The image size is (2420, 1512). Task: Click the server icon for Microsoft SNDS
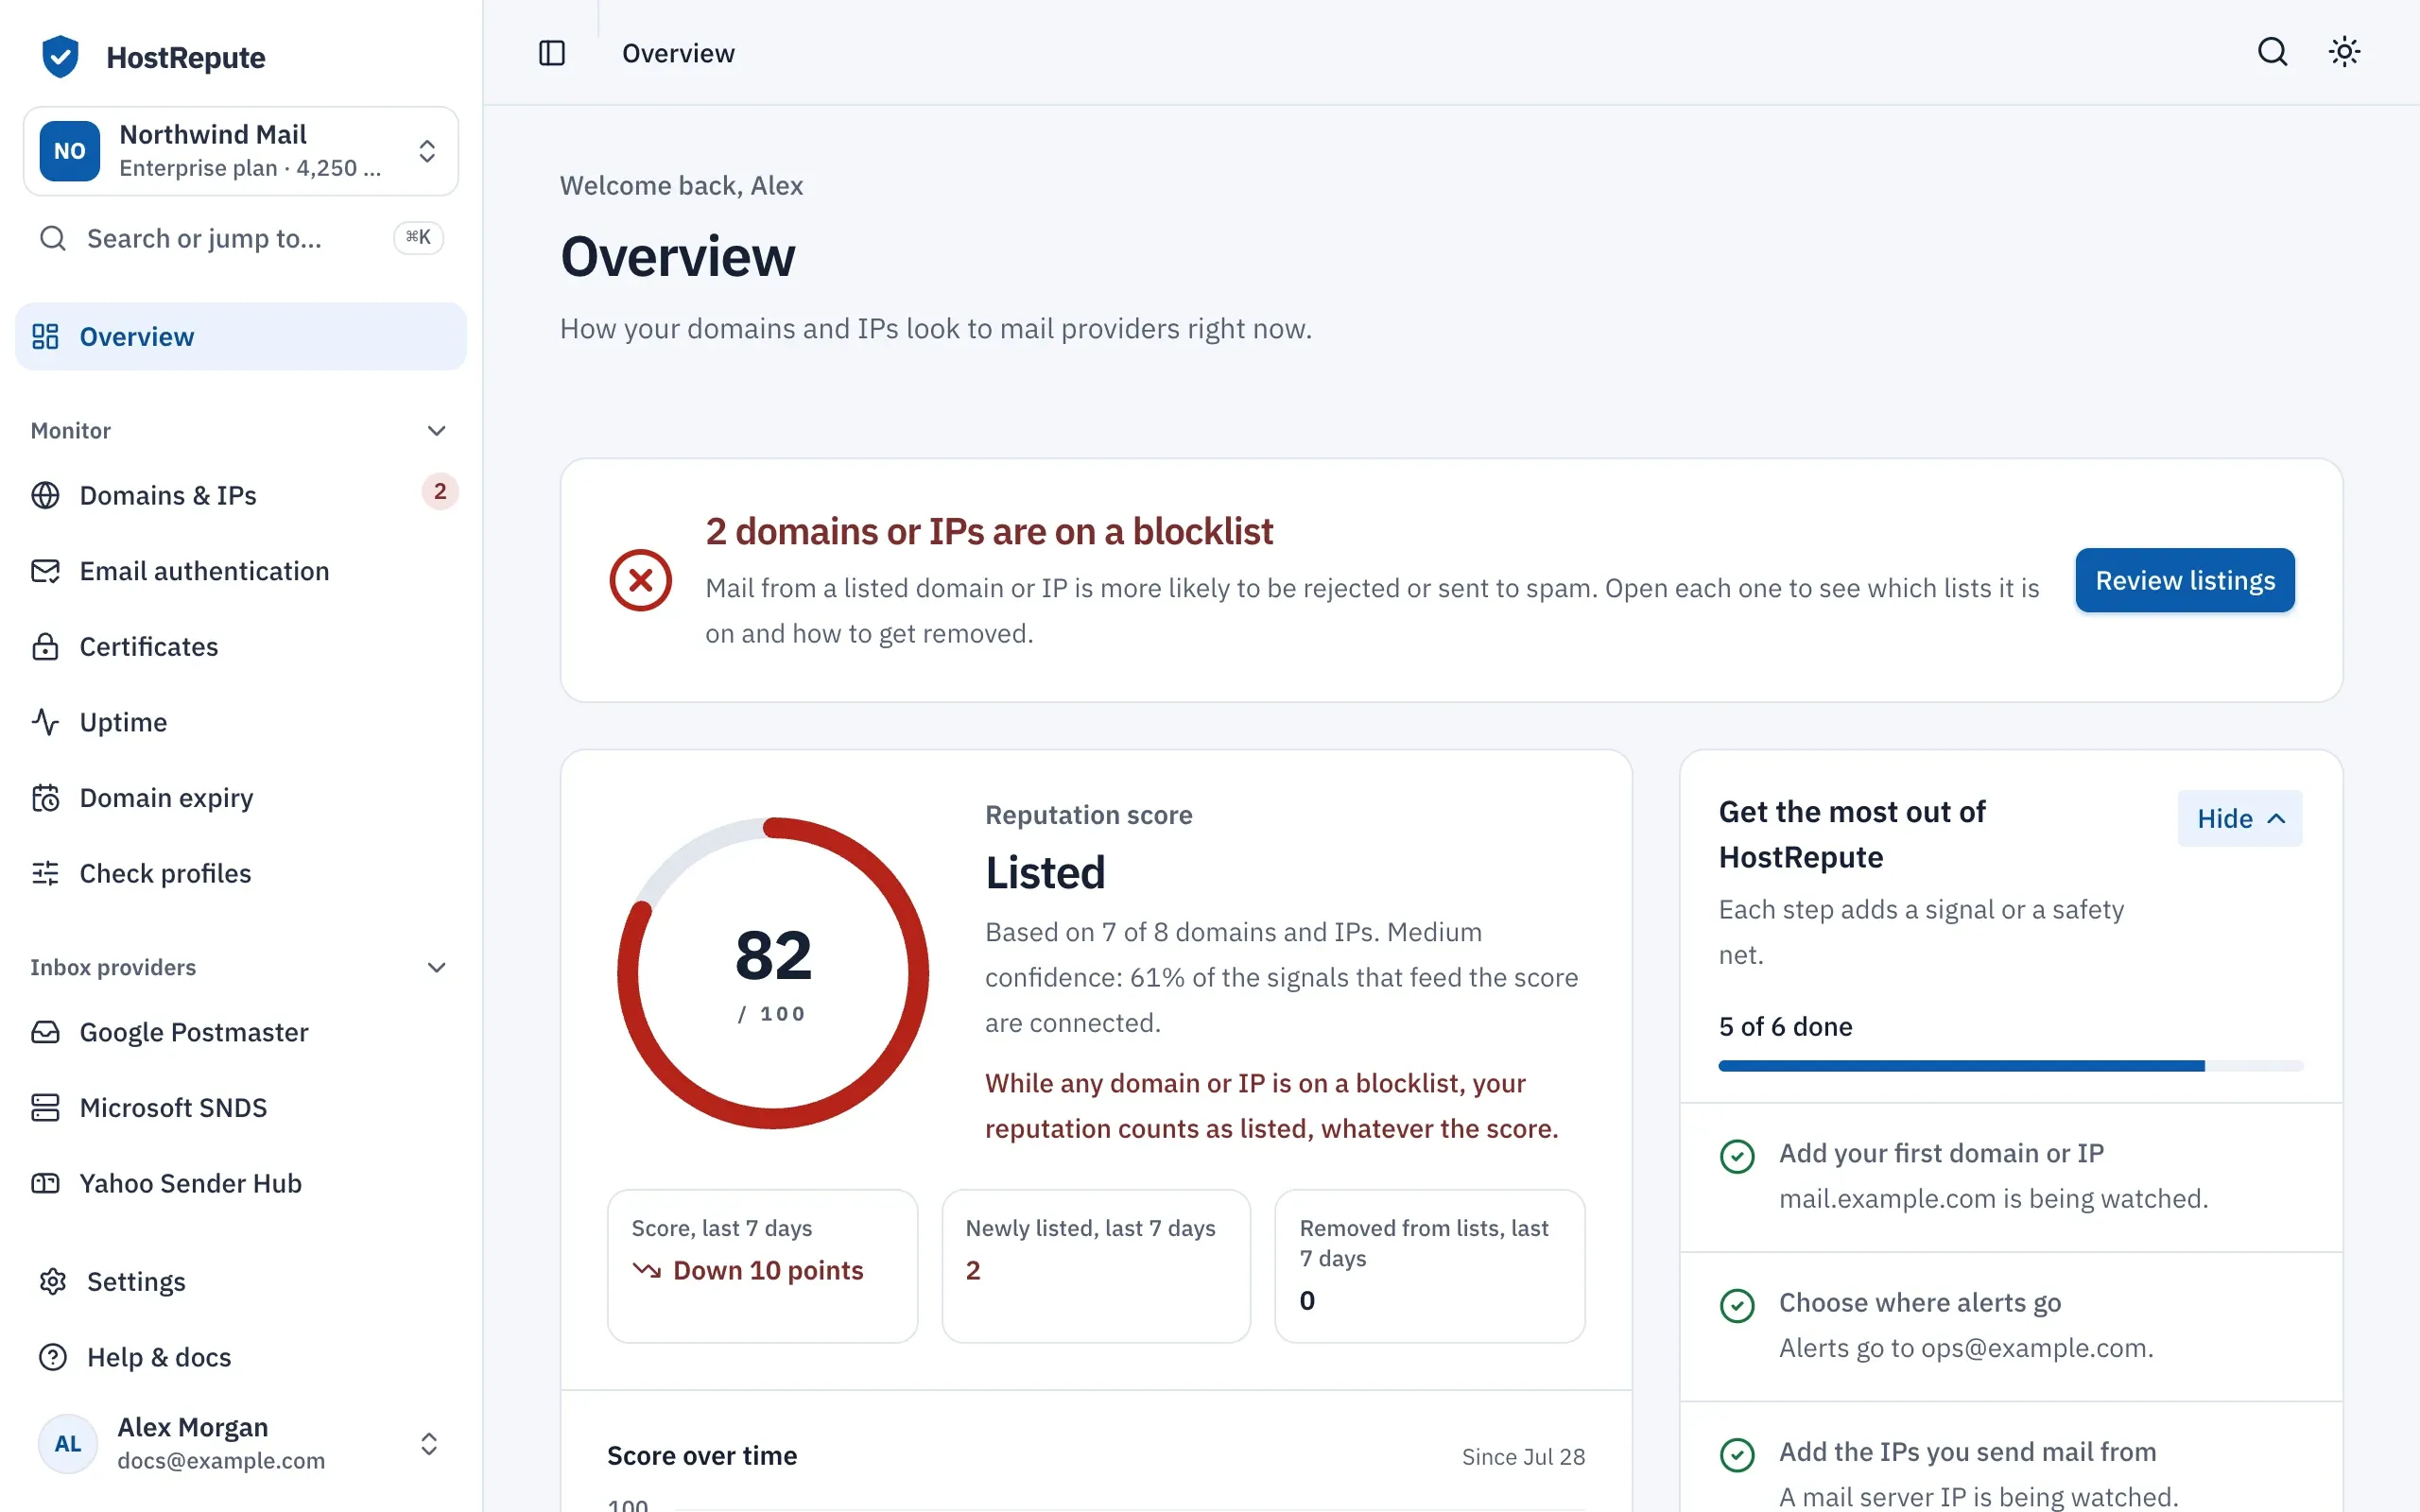point(45,1108)
